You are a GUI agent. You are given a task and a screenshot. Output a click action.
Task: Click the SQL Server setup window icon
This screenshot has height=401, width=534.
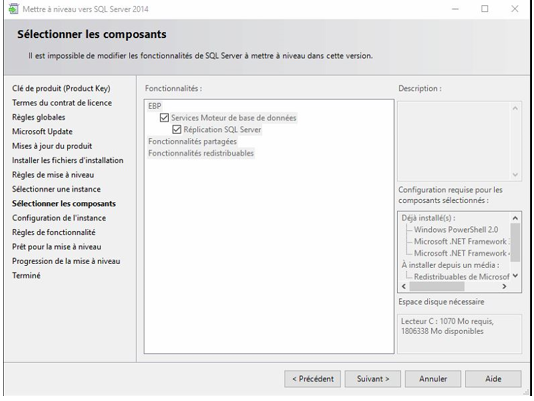[x=13, y=9]
